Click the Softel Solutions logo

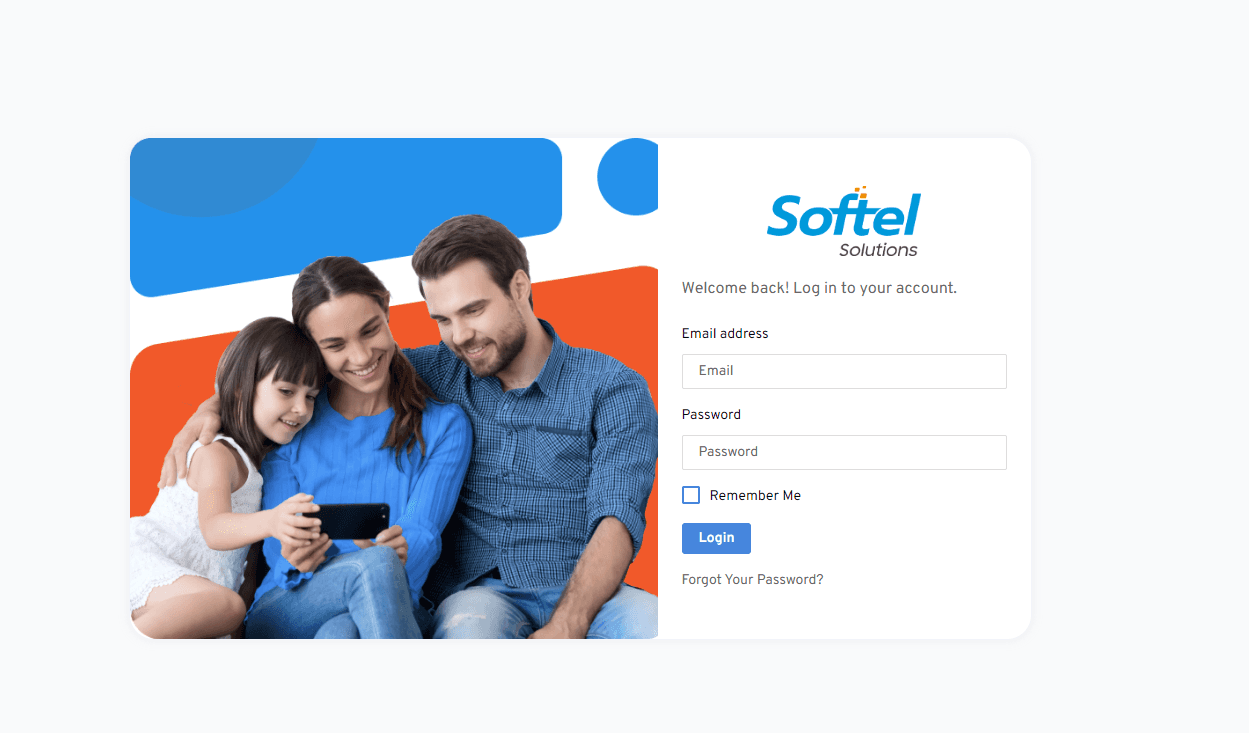[844, 222]
